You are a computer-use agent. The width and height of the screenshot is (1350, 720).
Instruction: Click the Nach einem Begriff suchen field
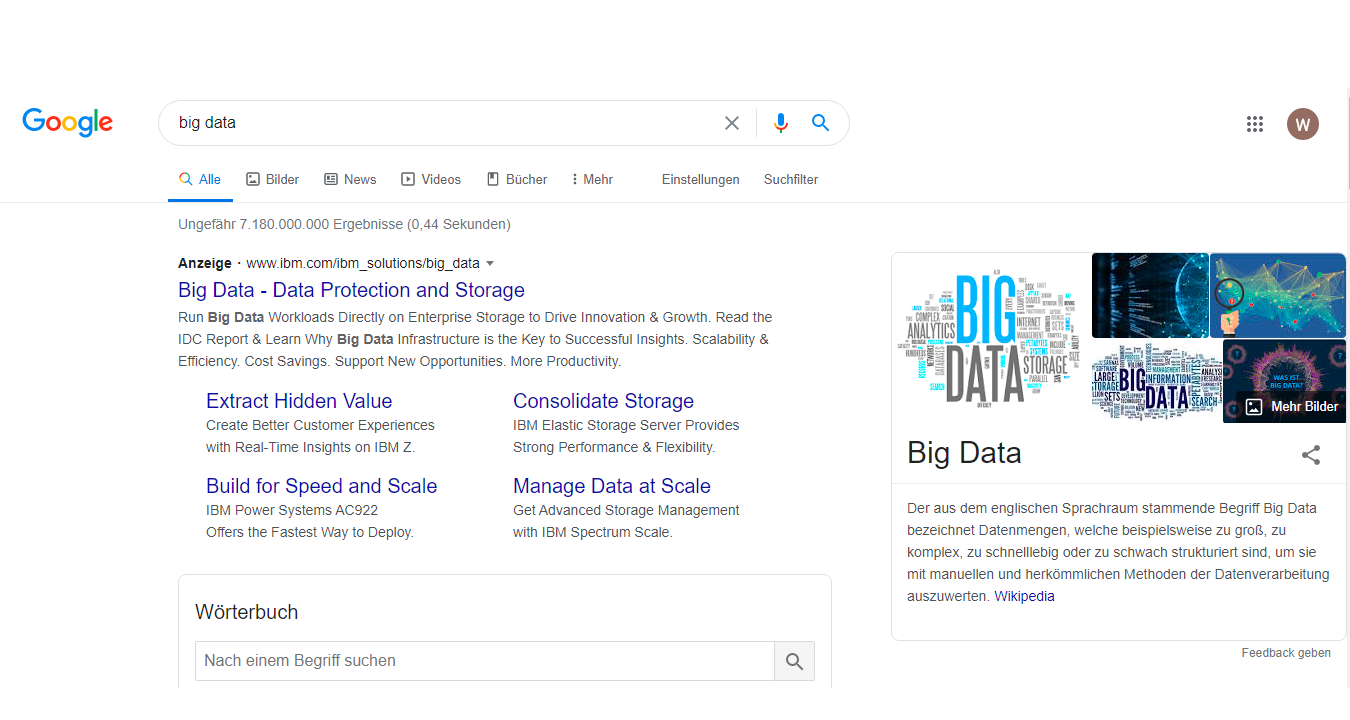click(484, 661)
